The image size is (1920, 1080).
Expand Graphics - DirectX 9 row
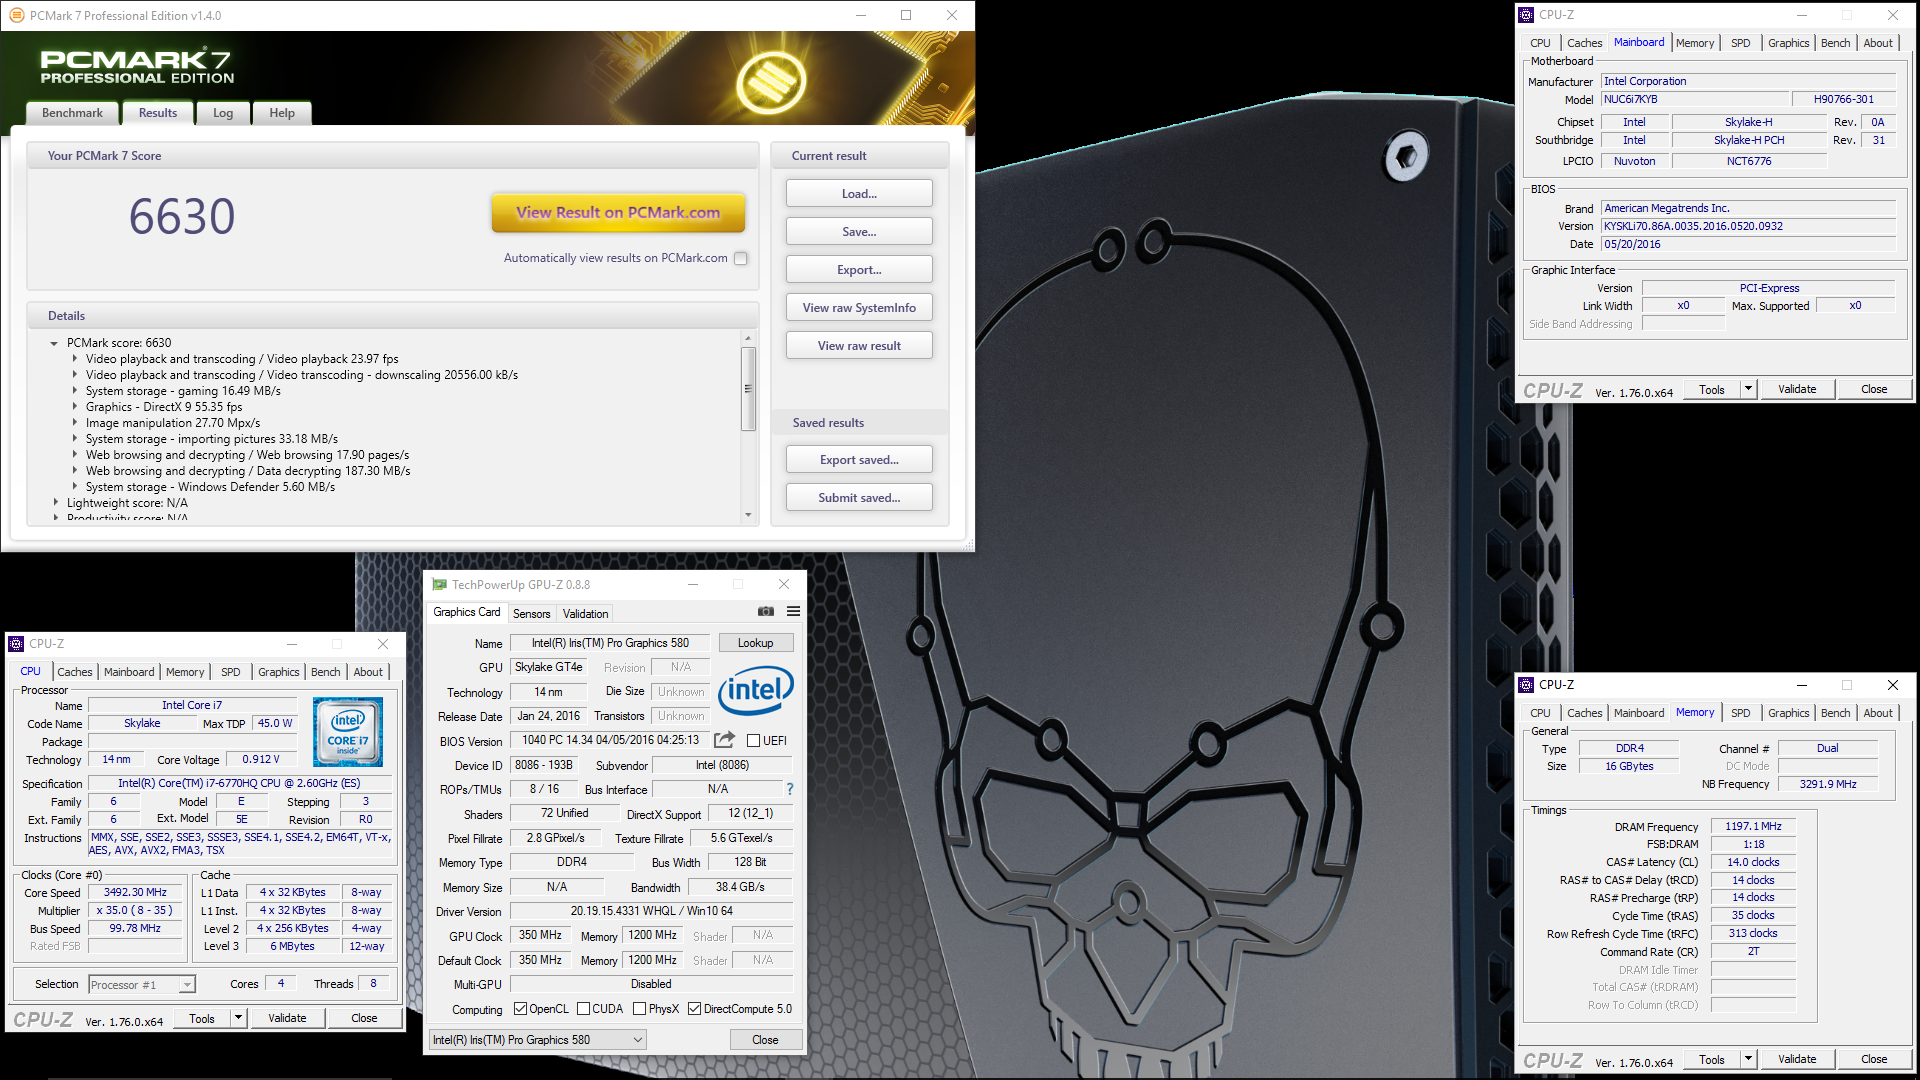point(75,407)
